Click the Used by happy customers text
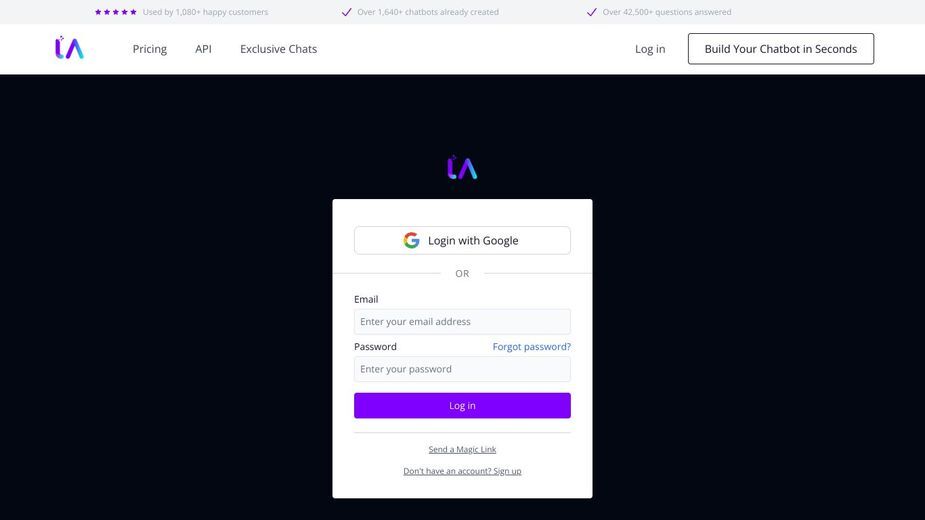Screen dimensions: 925x520 tap(205, 12)
